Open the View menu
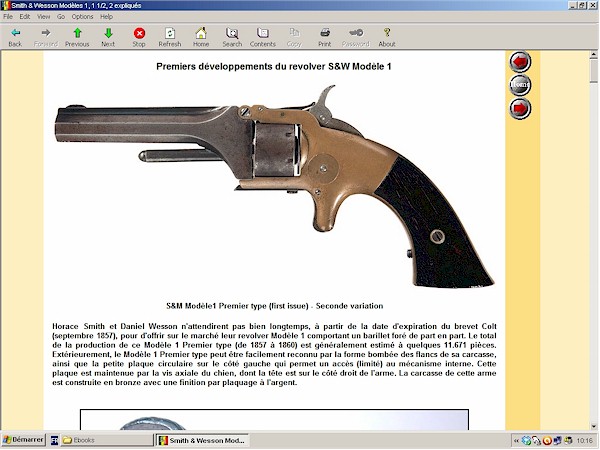600x450 pixels. [x=43, y=16]
